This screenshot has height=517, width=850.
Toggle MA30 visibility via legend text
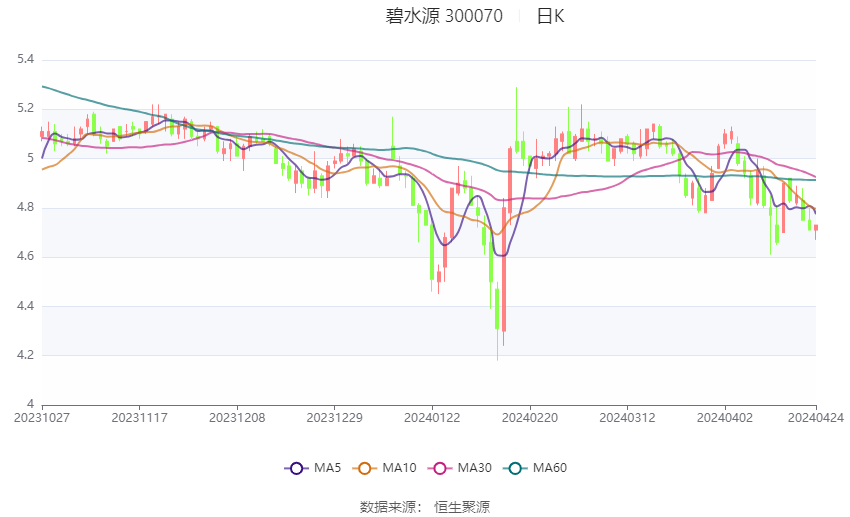click(x=472, y=468)
